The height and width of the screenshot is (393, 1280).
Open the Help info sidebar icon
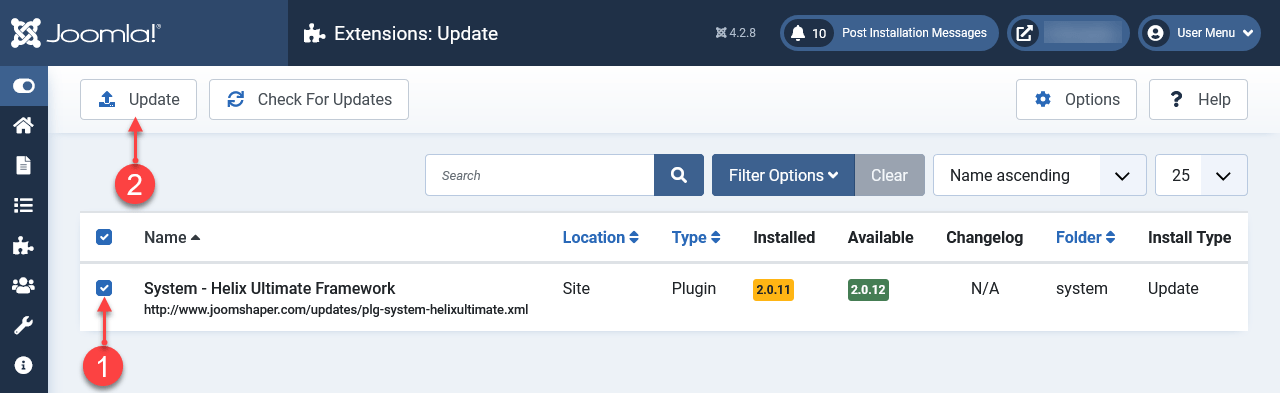tap(23, 365)
